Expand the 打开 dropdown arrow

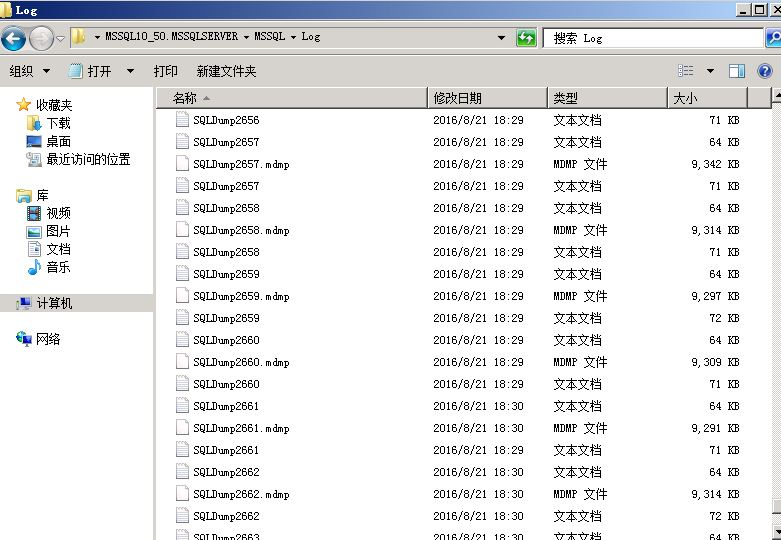130,71
